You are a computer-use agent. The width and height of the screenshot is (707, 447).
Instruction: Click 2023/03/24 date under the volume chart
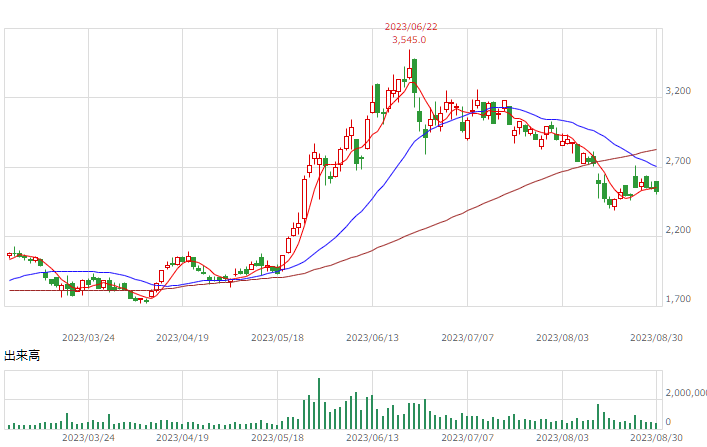pyautogui.click(x=88, y=438)
